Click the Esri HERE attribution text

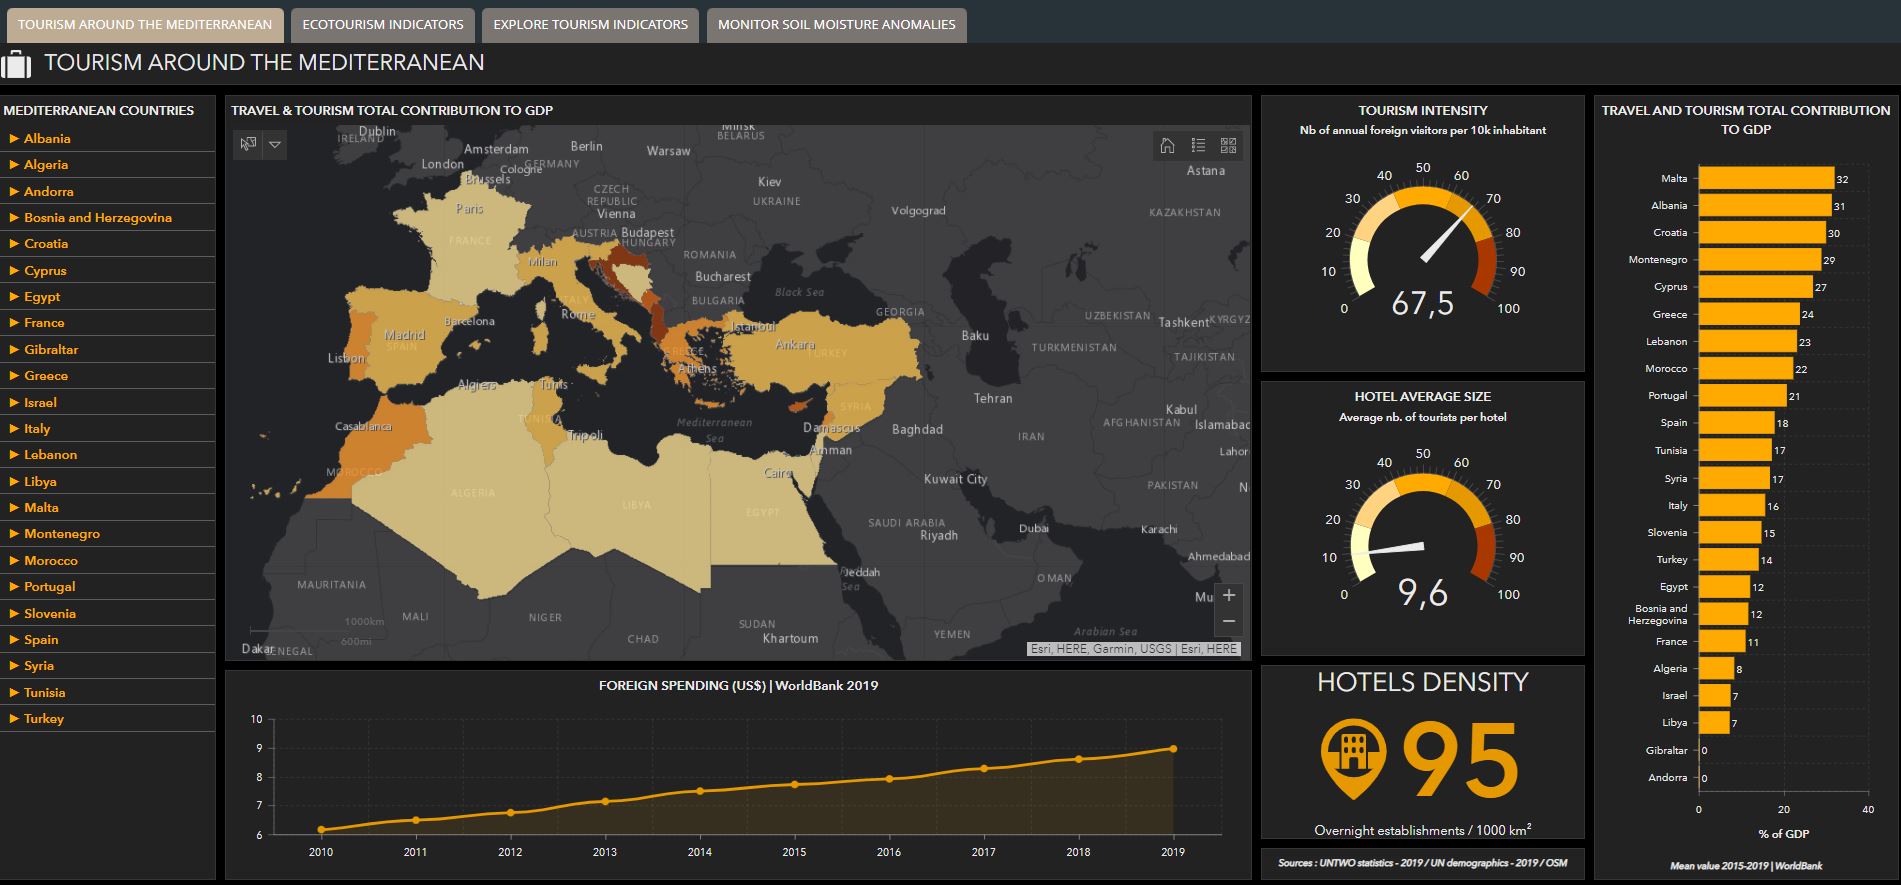[x=1134, y=649]
